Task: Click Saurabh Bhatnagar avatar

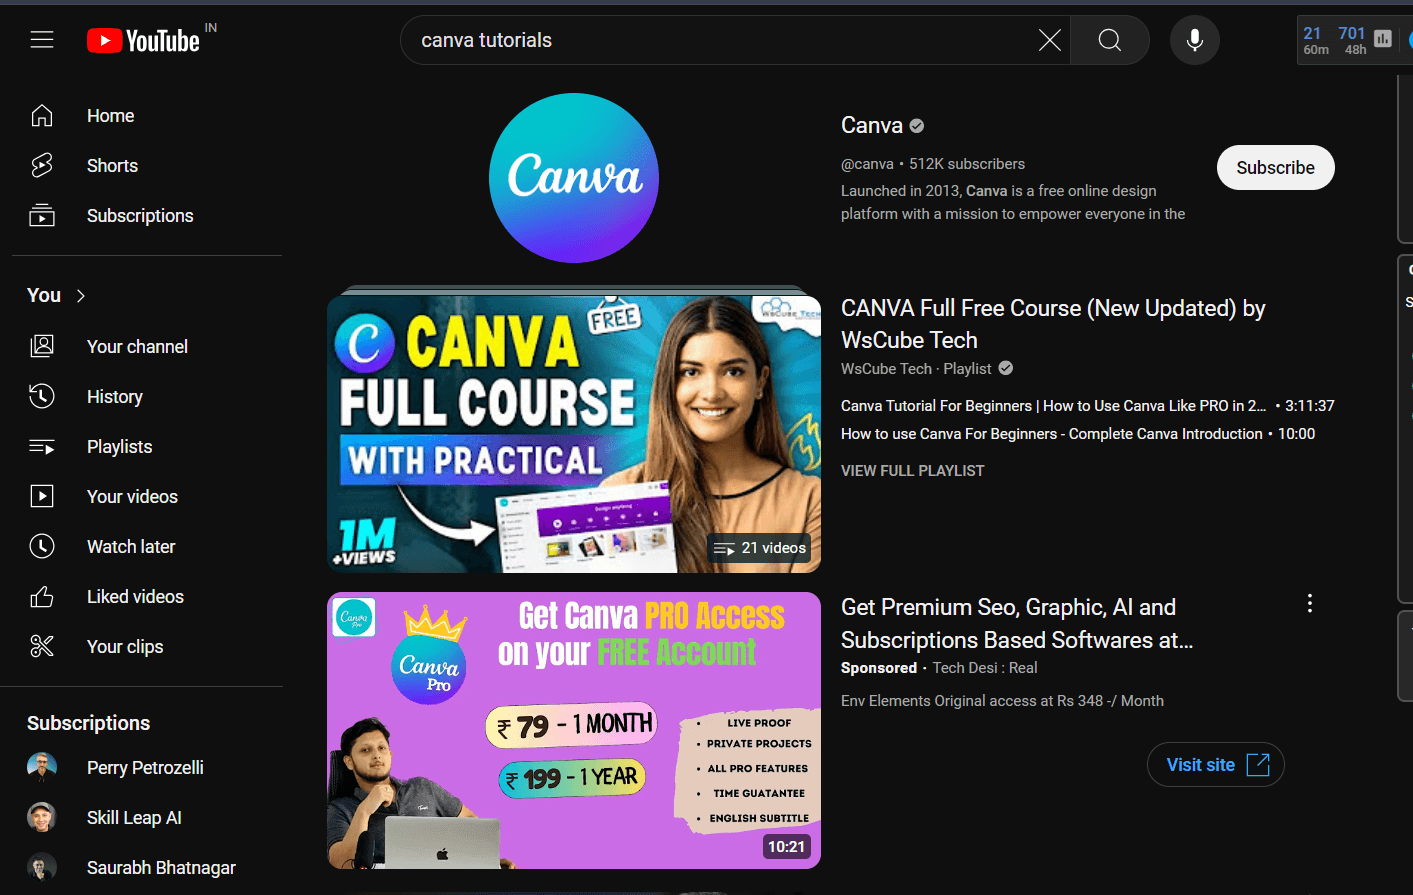Action: [42, 868]
